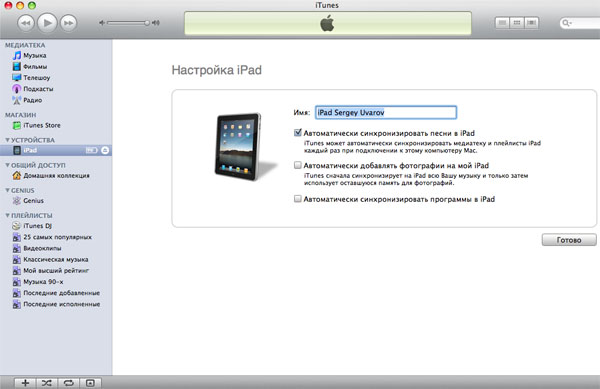Adjust the volume slider knob
The height and width of the screenshot is (389, 600).
[x=147, y=23]
